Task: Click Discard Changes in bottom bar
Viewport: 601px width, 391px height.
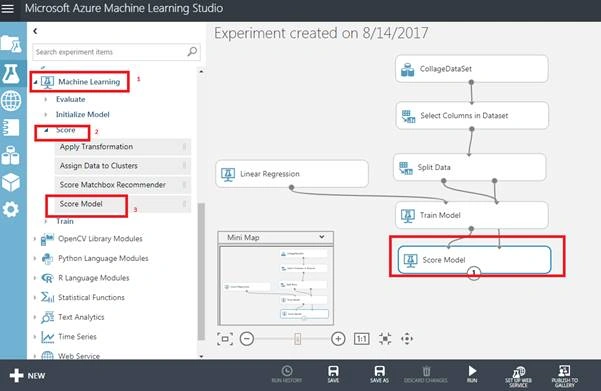Action: point(426,374)
